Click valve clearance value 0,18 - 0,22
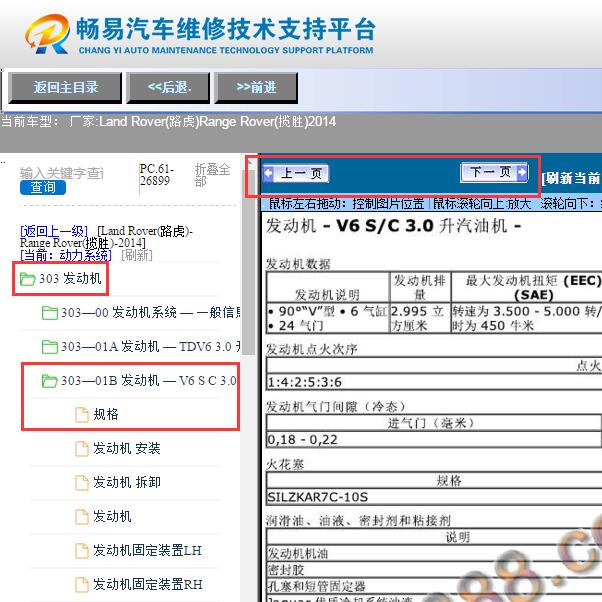Viewport: 602px width, 602px height. [303, 439]
